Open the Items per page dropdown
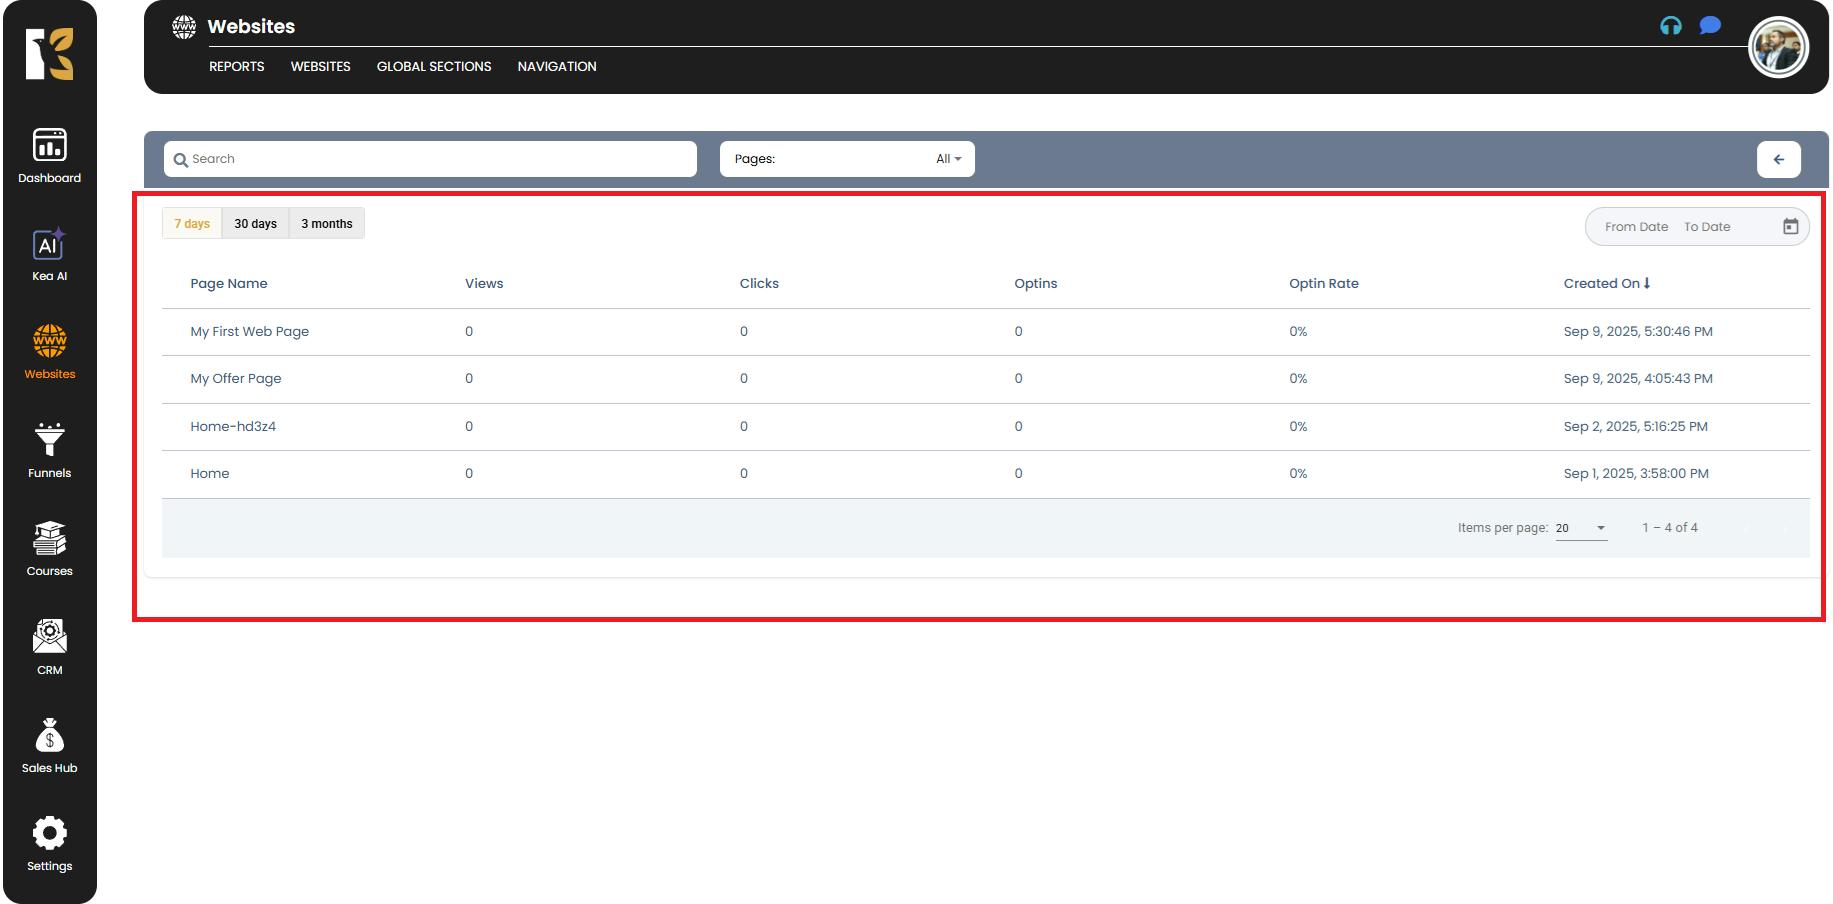Image resolution: width=1833 pixels, height=904 pixels. (1581, 528)
